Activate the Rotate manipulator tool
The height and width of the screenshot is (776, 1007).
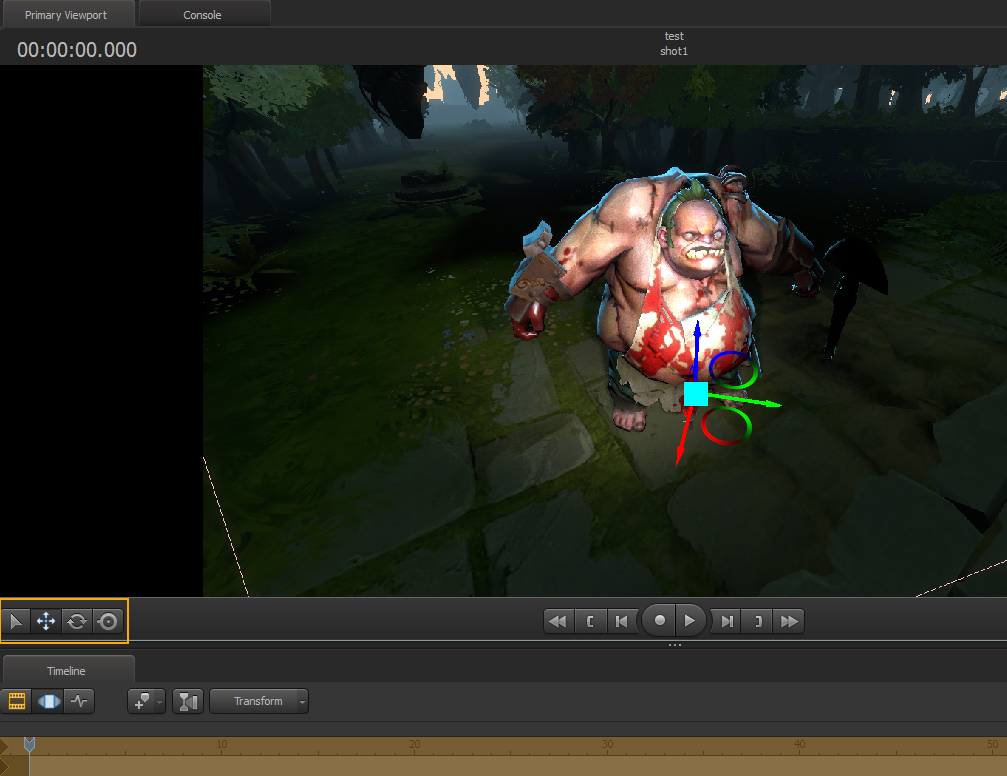click(x=77, y=621)
